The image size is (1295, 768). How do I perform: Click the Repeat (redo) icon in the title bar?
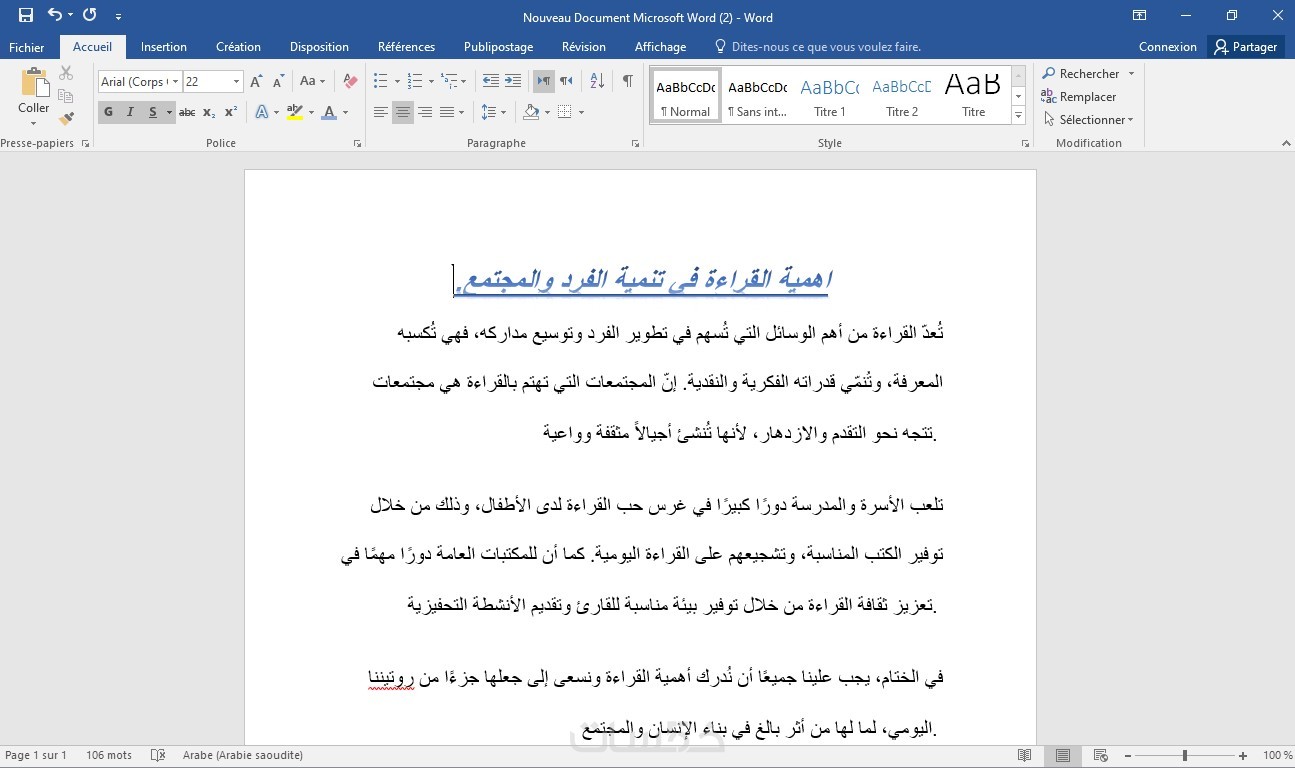tap(90, 15)
